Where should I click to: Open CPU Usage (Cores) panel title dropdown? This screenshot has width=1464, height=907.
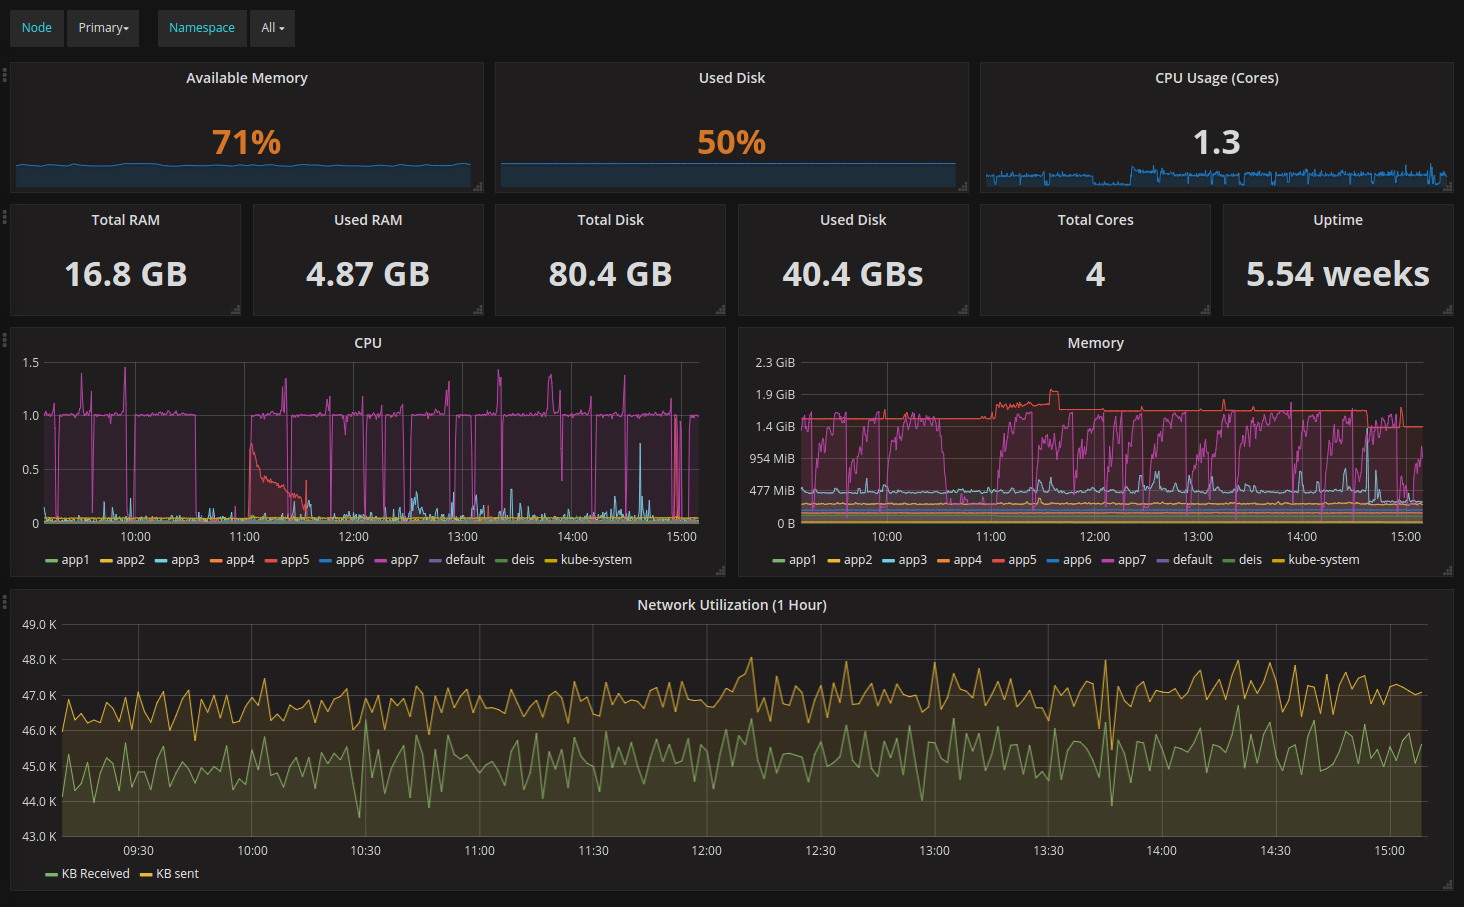coord(1216,78)
